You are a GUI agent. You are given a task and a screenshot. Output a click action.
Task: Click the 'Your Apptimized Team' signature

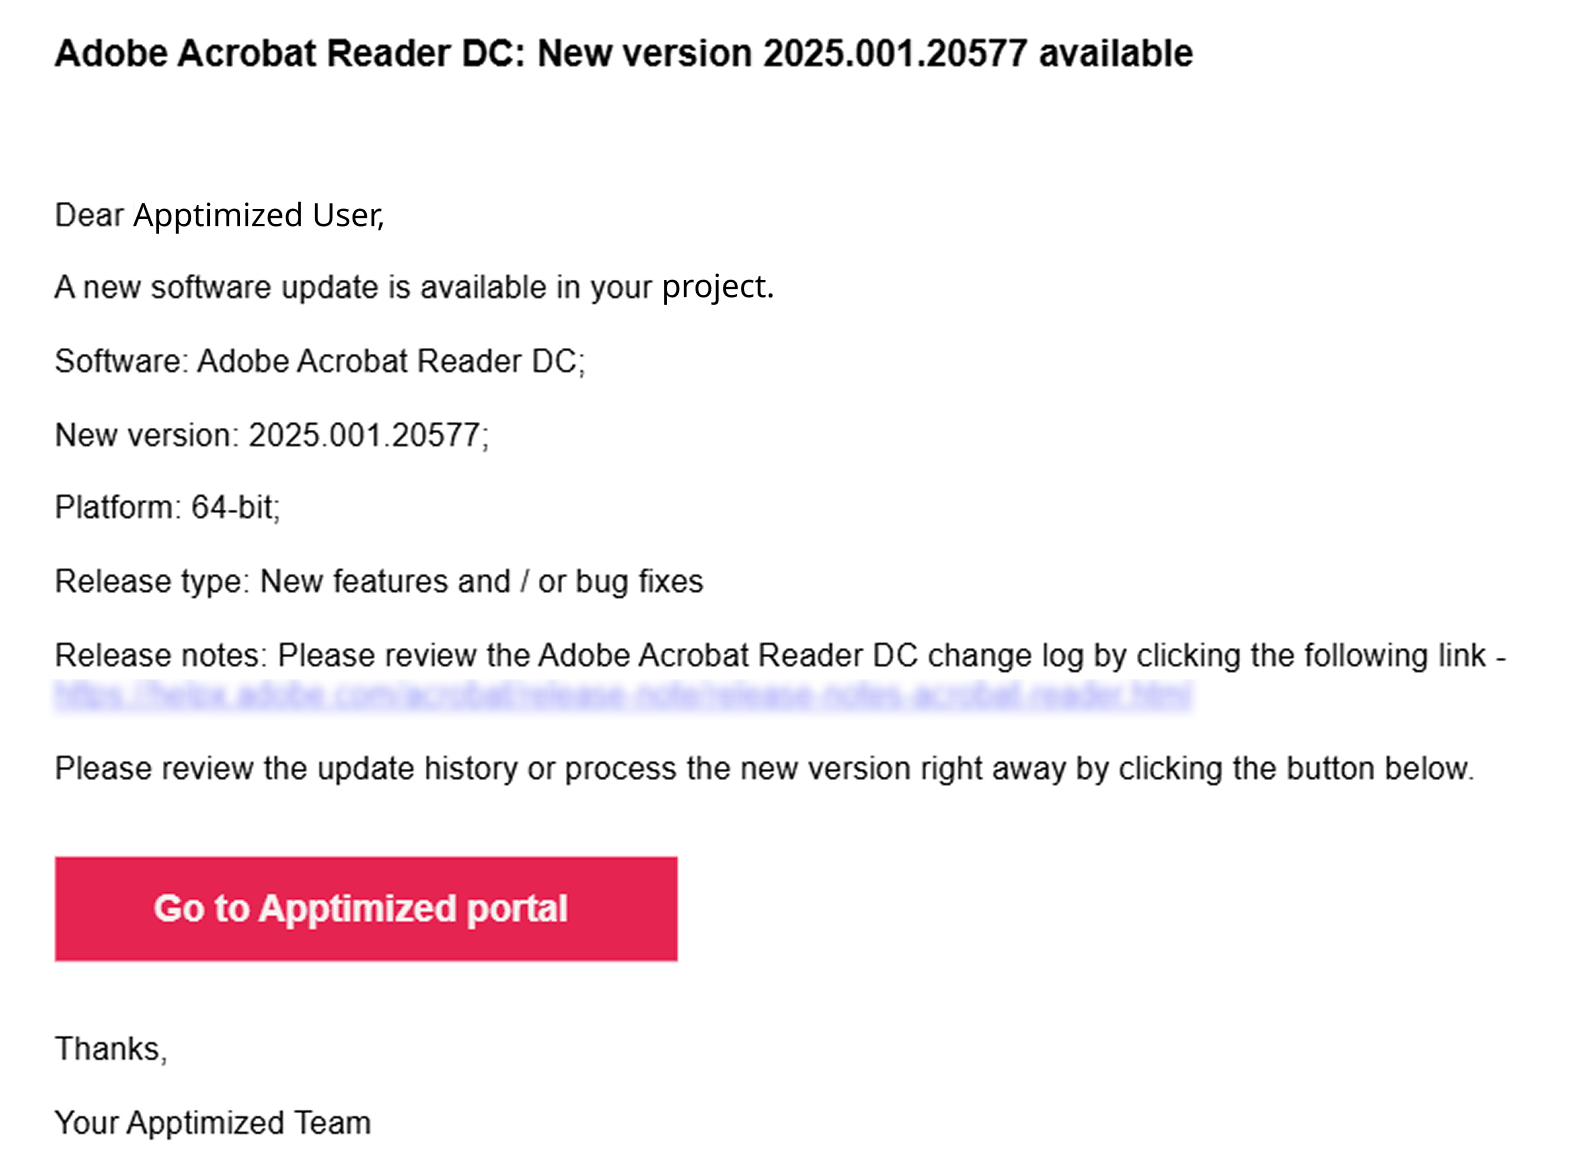pyautogui.click(x=212, y=1122)
